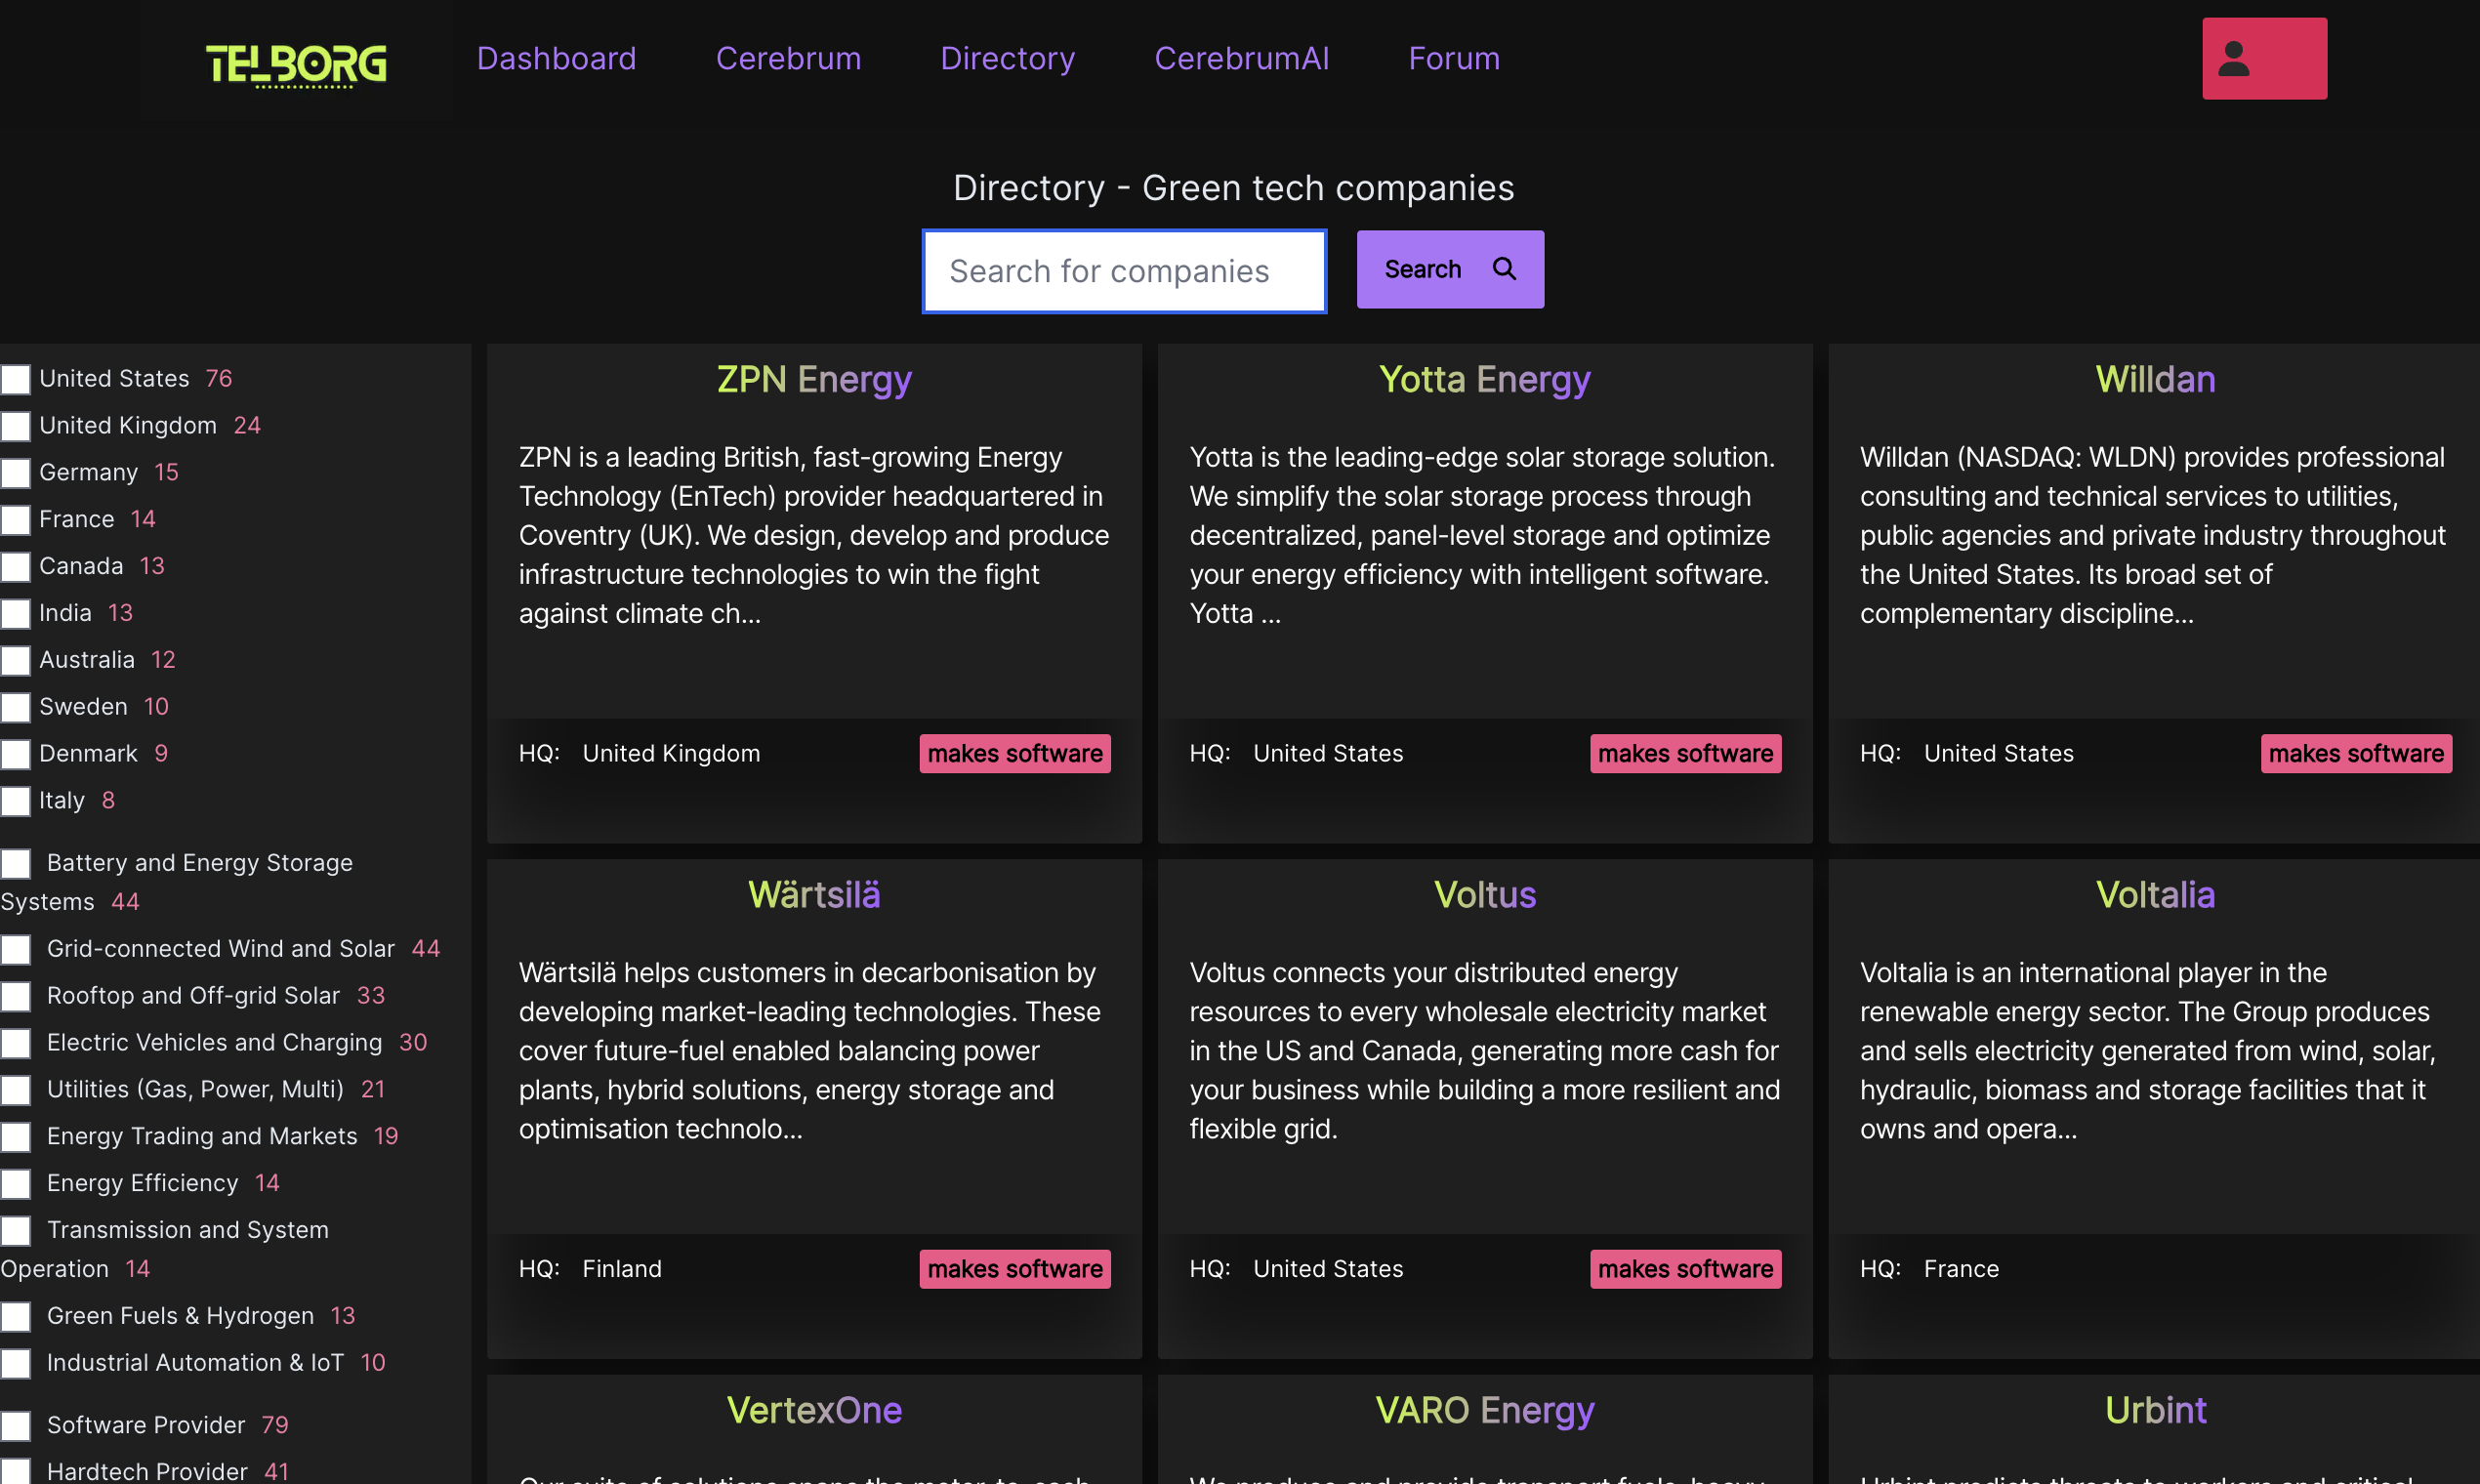
Task: Click HQ Finland on Wärtsilä card
Action: pyautogui.click(x=590, y=1269)
